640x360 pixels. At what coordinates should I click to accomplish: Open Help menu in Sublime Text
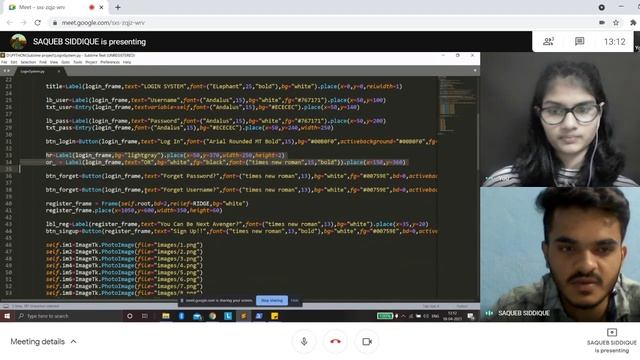[127, 62]
